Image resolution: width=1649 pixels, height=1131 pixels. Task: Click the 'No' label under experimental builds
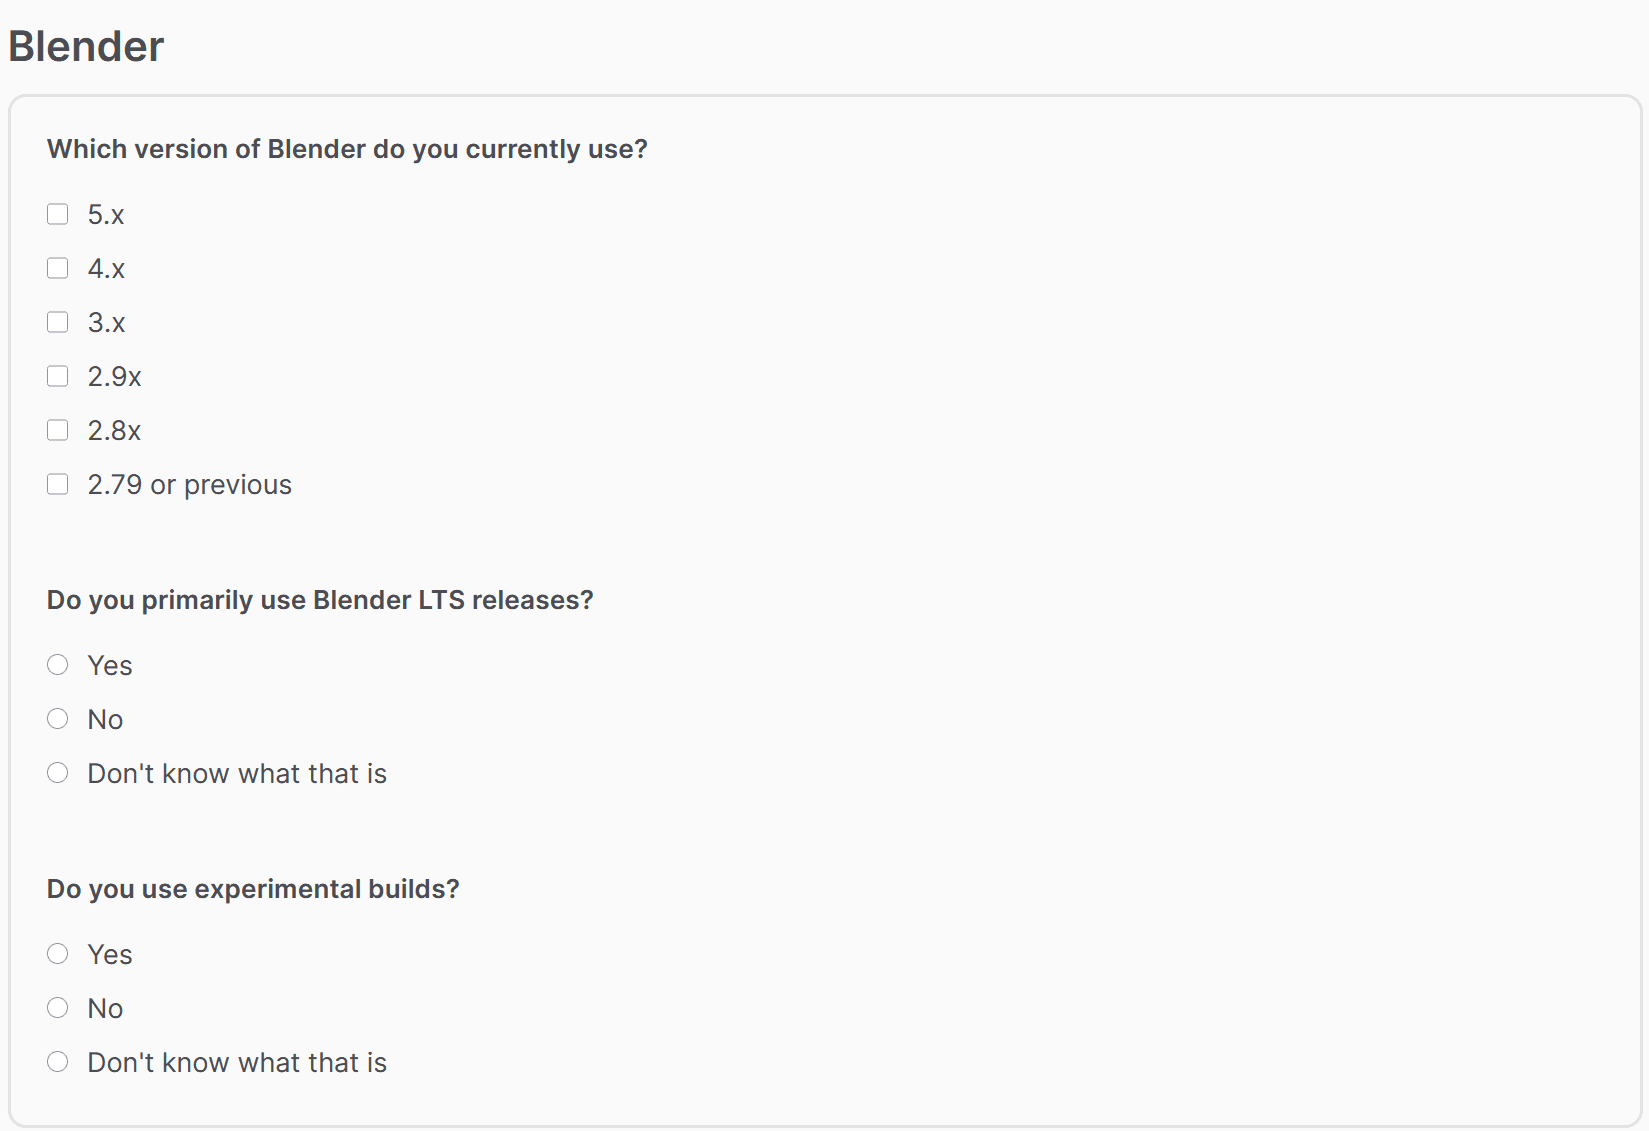click(x=104, y=1007)
